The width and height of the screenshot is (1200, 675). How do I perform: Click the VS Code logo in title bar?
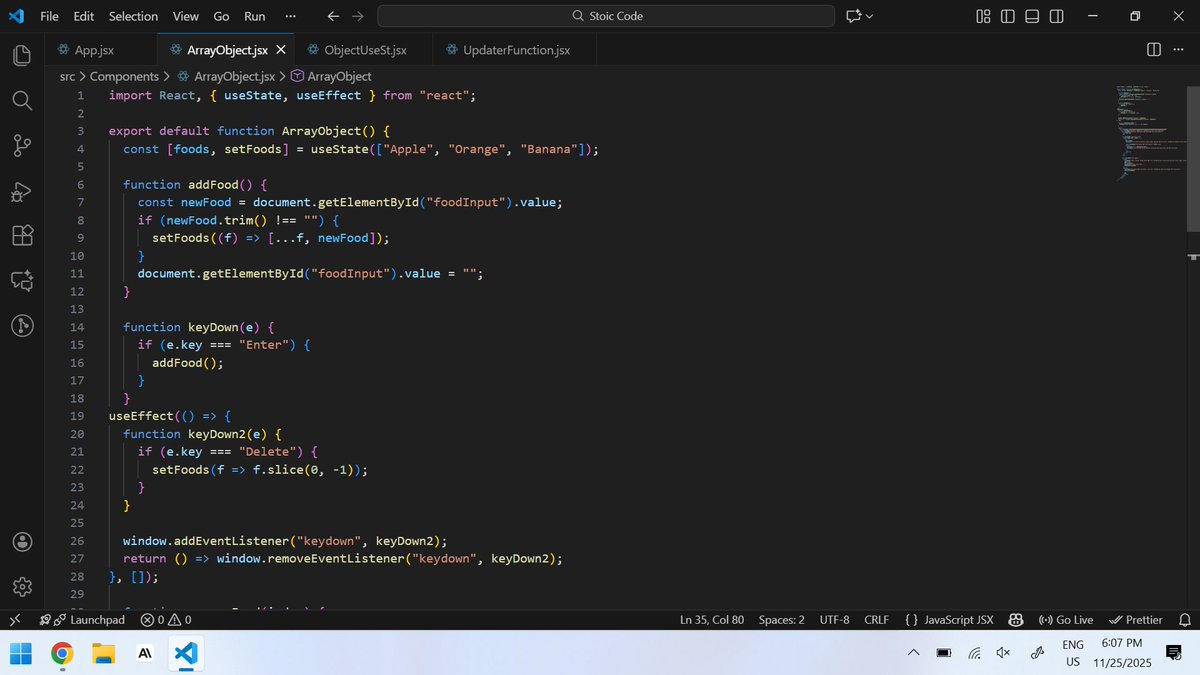(x=16, y=16)
